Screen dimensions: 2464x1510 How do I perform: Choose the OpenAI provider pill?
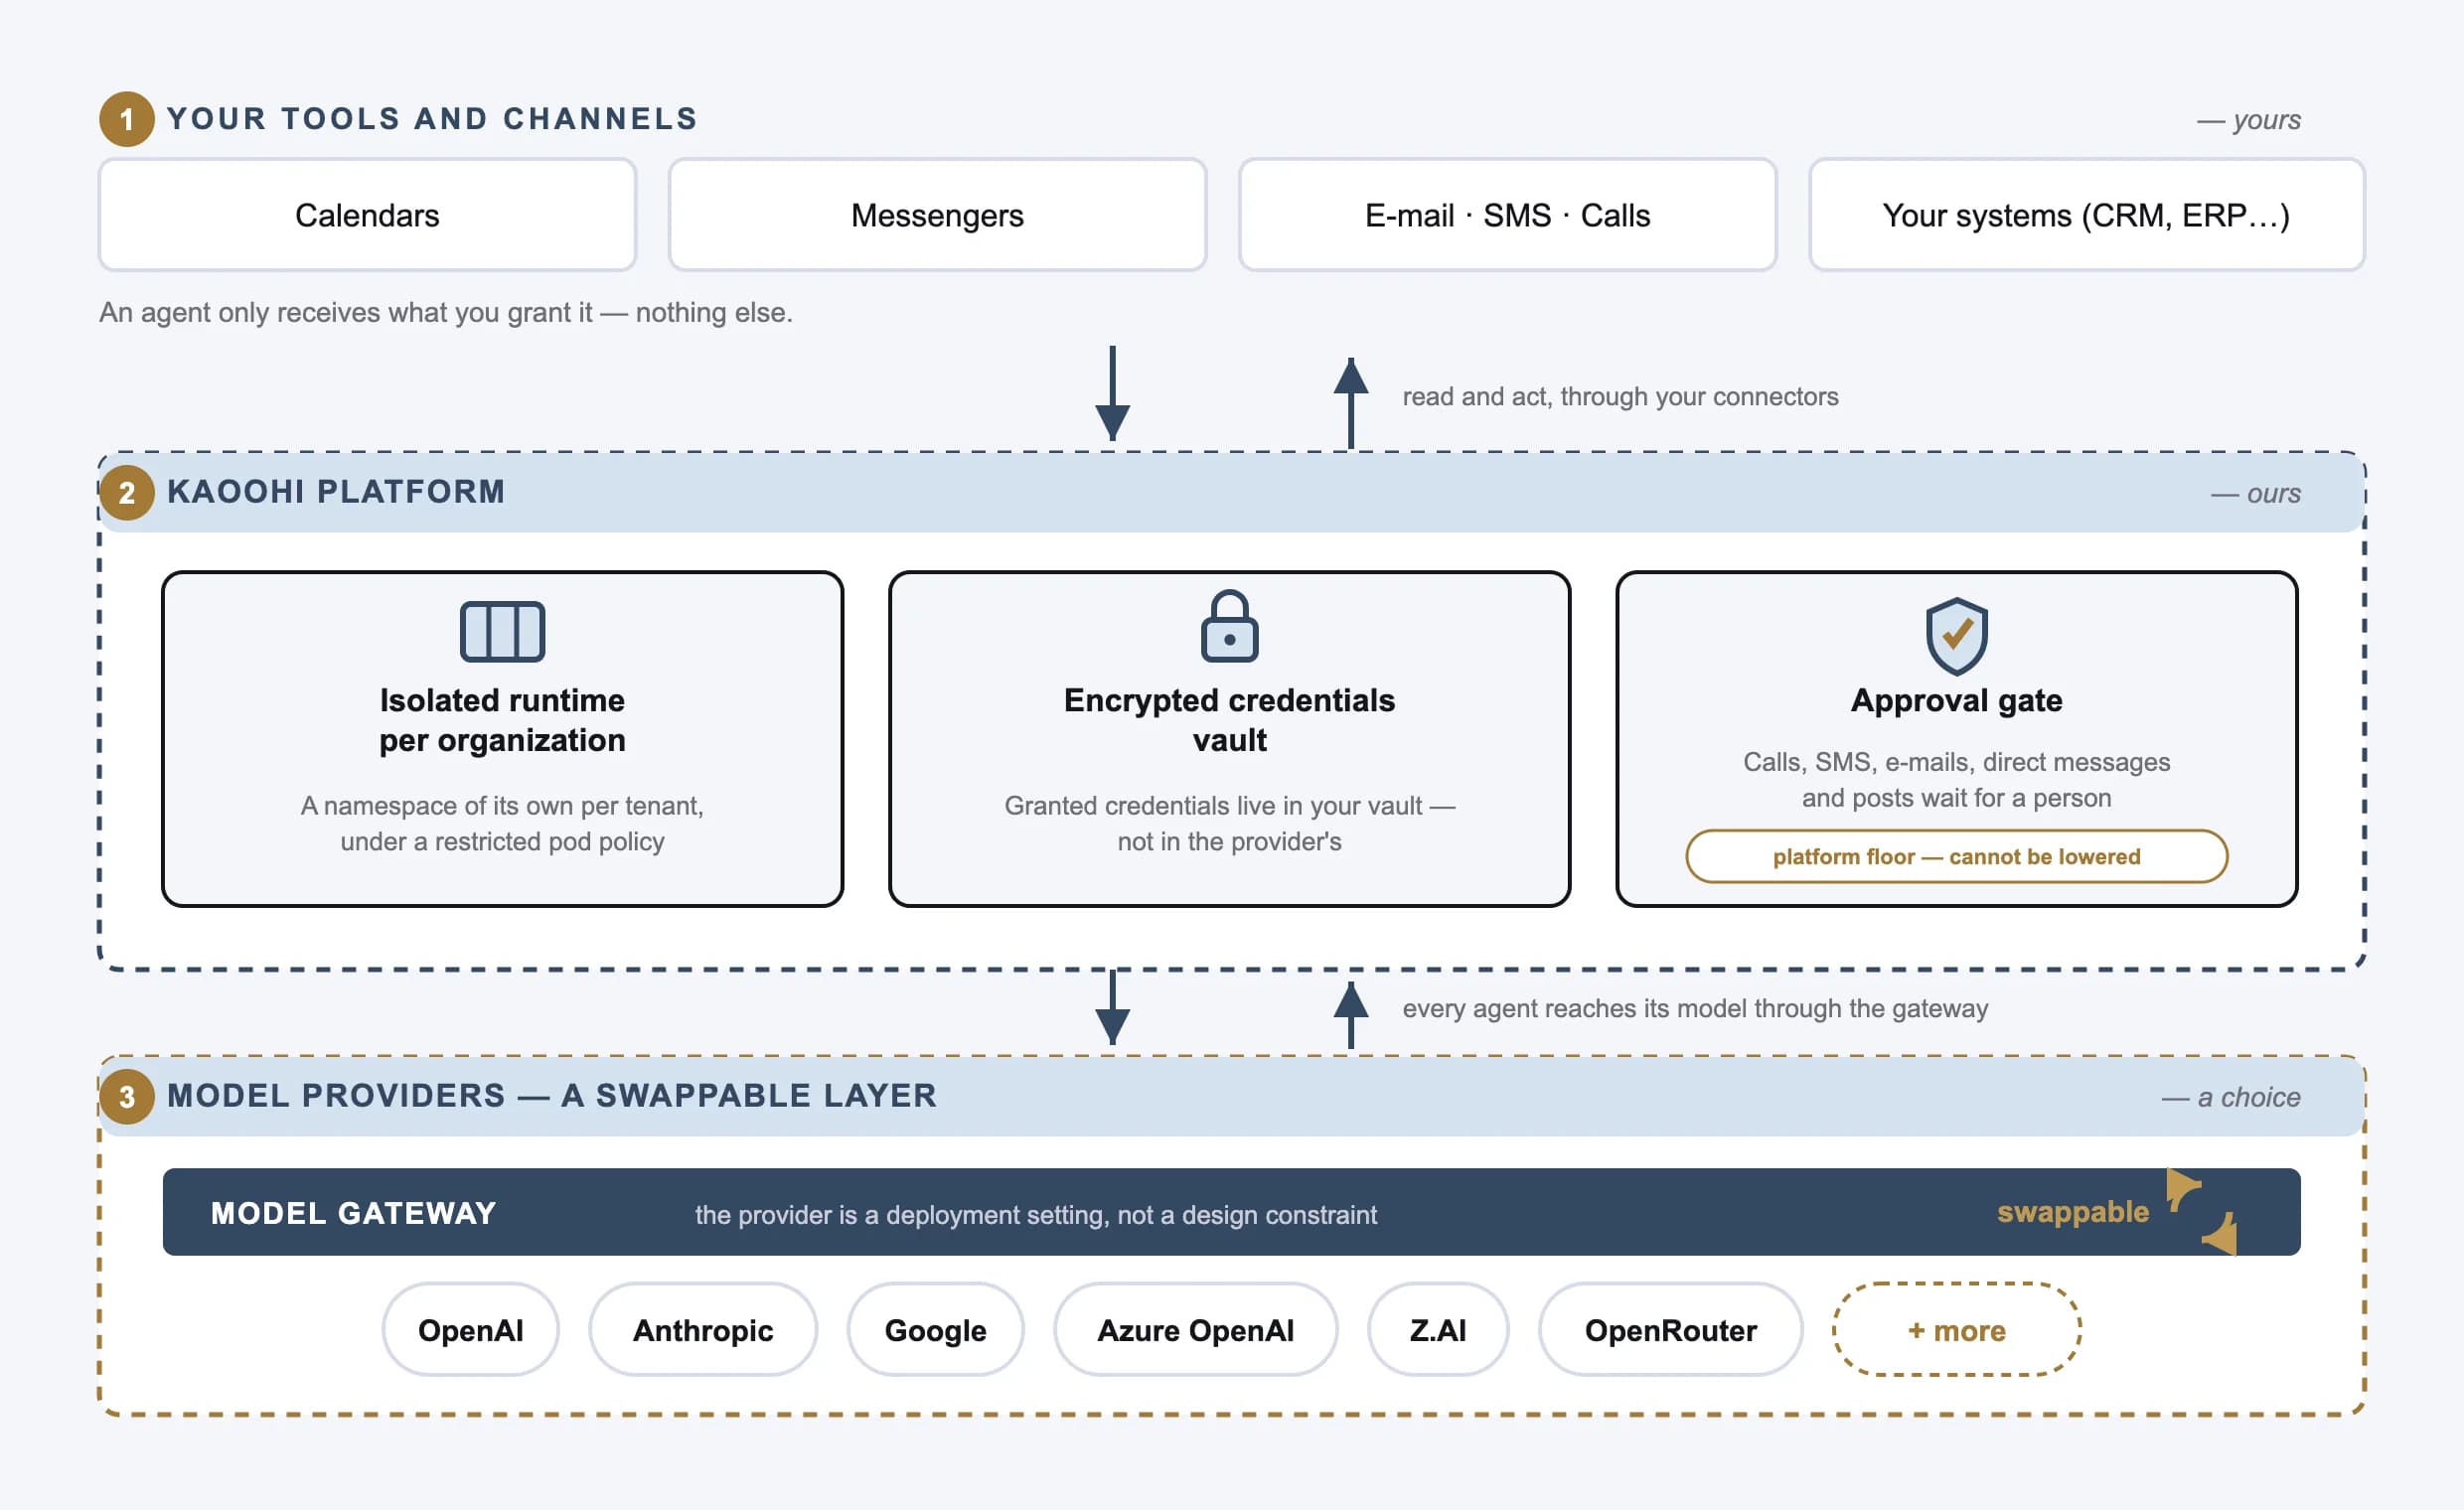tap(470, 1329)
